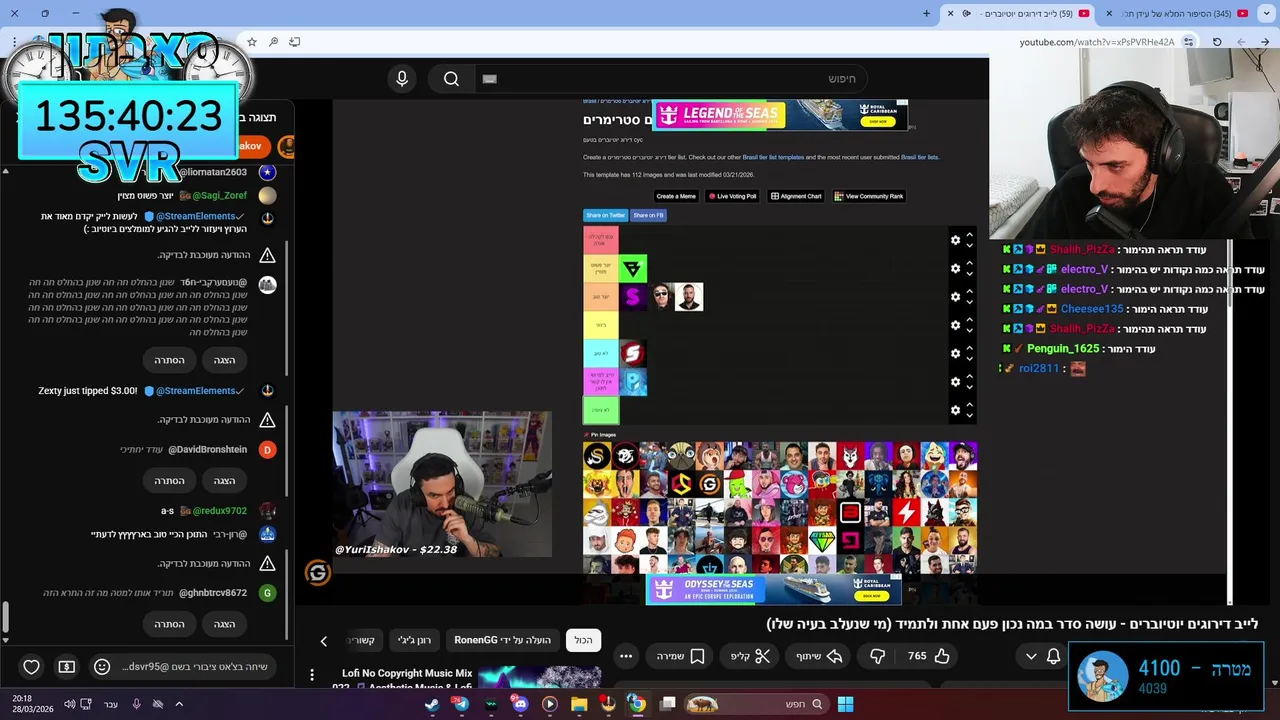Click the yellow fourth tier label
The width and height of the screenshot is (1280, 720).
tap(601, 325)
